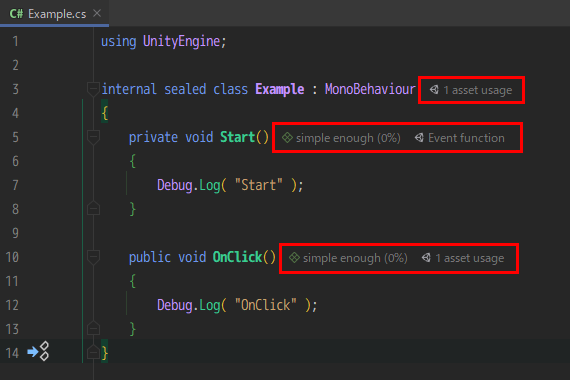
Task: Click the 'UnityEngine' namespace on line 1
Action: tap(182, 41)
